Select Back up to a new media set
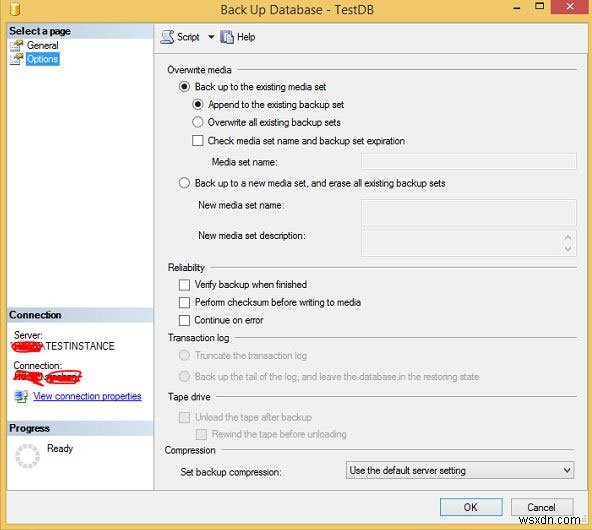The width and height of the screenshot is (592, 530). 184,183
